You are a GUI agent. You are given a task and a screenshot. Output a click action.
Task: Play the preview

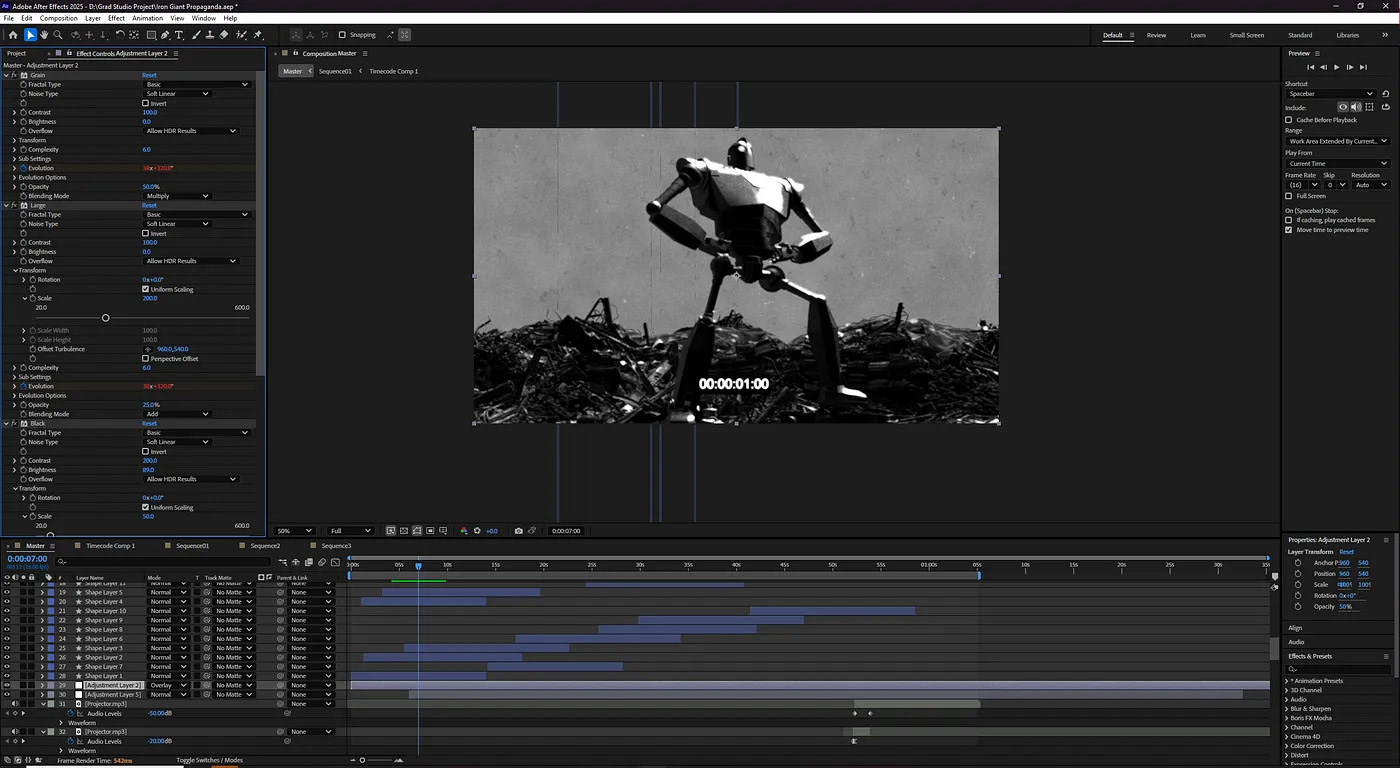coord(1336,67)
